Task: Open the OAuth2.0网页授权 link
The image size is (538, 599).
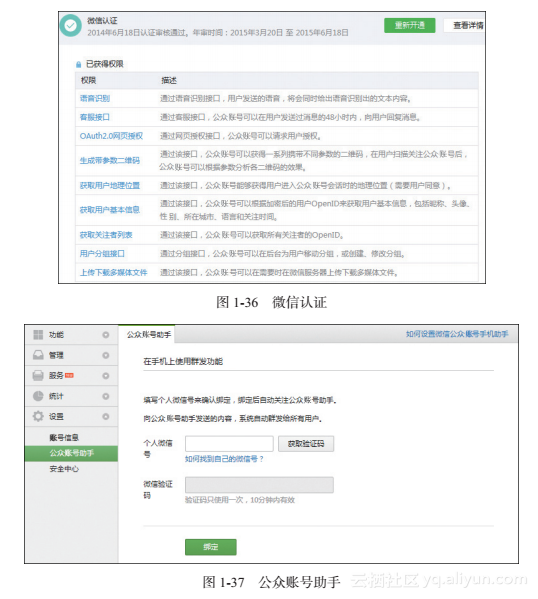Action: 111,136
